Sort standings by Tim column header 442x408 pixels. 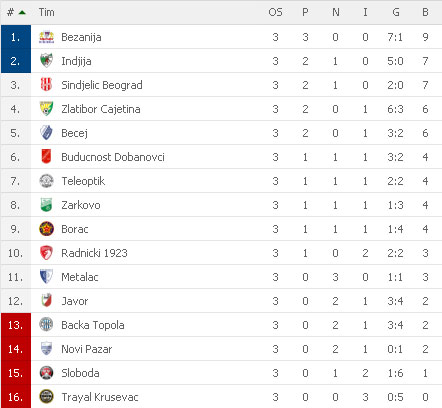(46, 13)
